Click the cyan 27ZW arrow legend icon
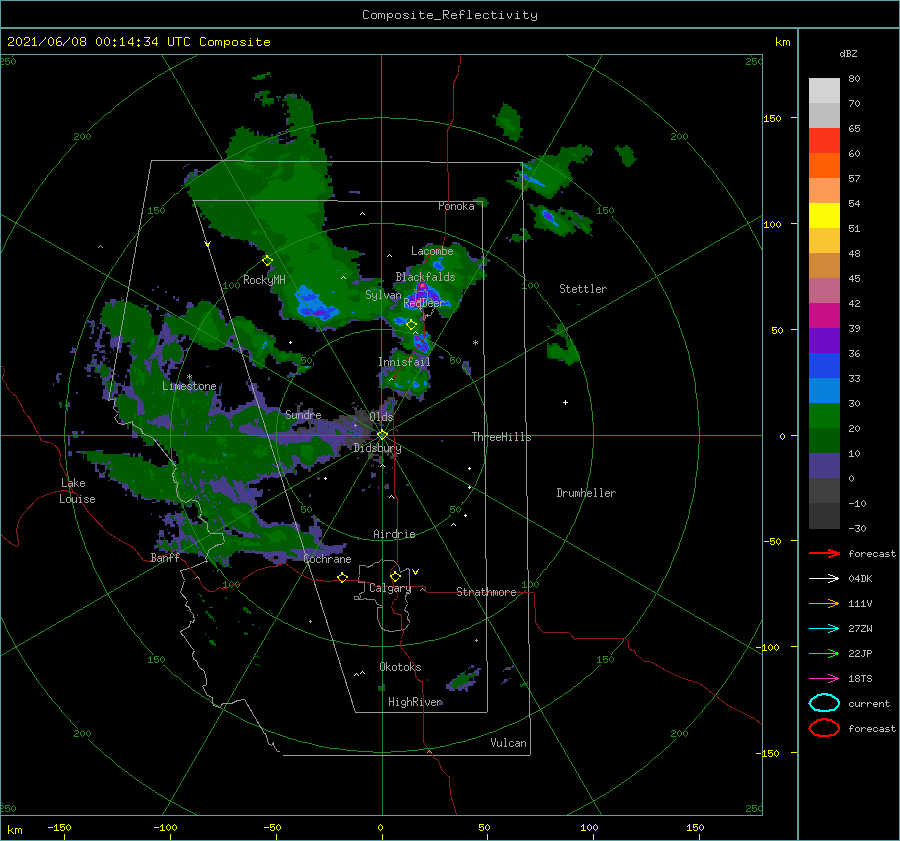Image resolution: width=900 pixels, height=841 pixels. [x=825, y=629]
